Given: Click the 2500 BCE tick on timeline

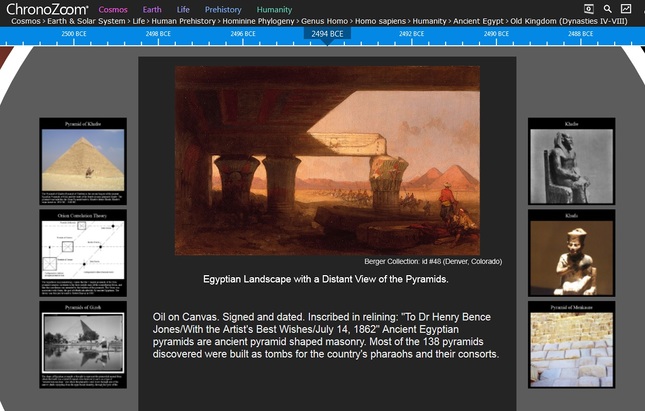Looking at the screenshot, I should pyautogui.click(x=74, y=33).
